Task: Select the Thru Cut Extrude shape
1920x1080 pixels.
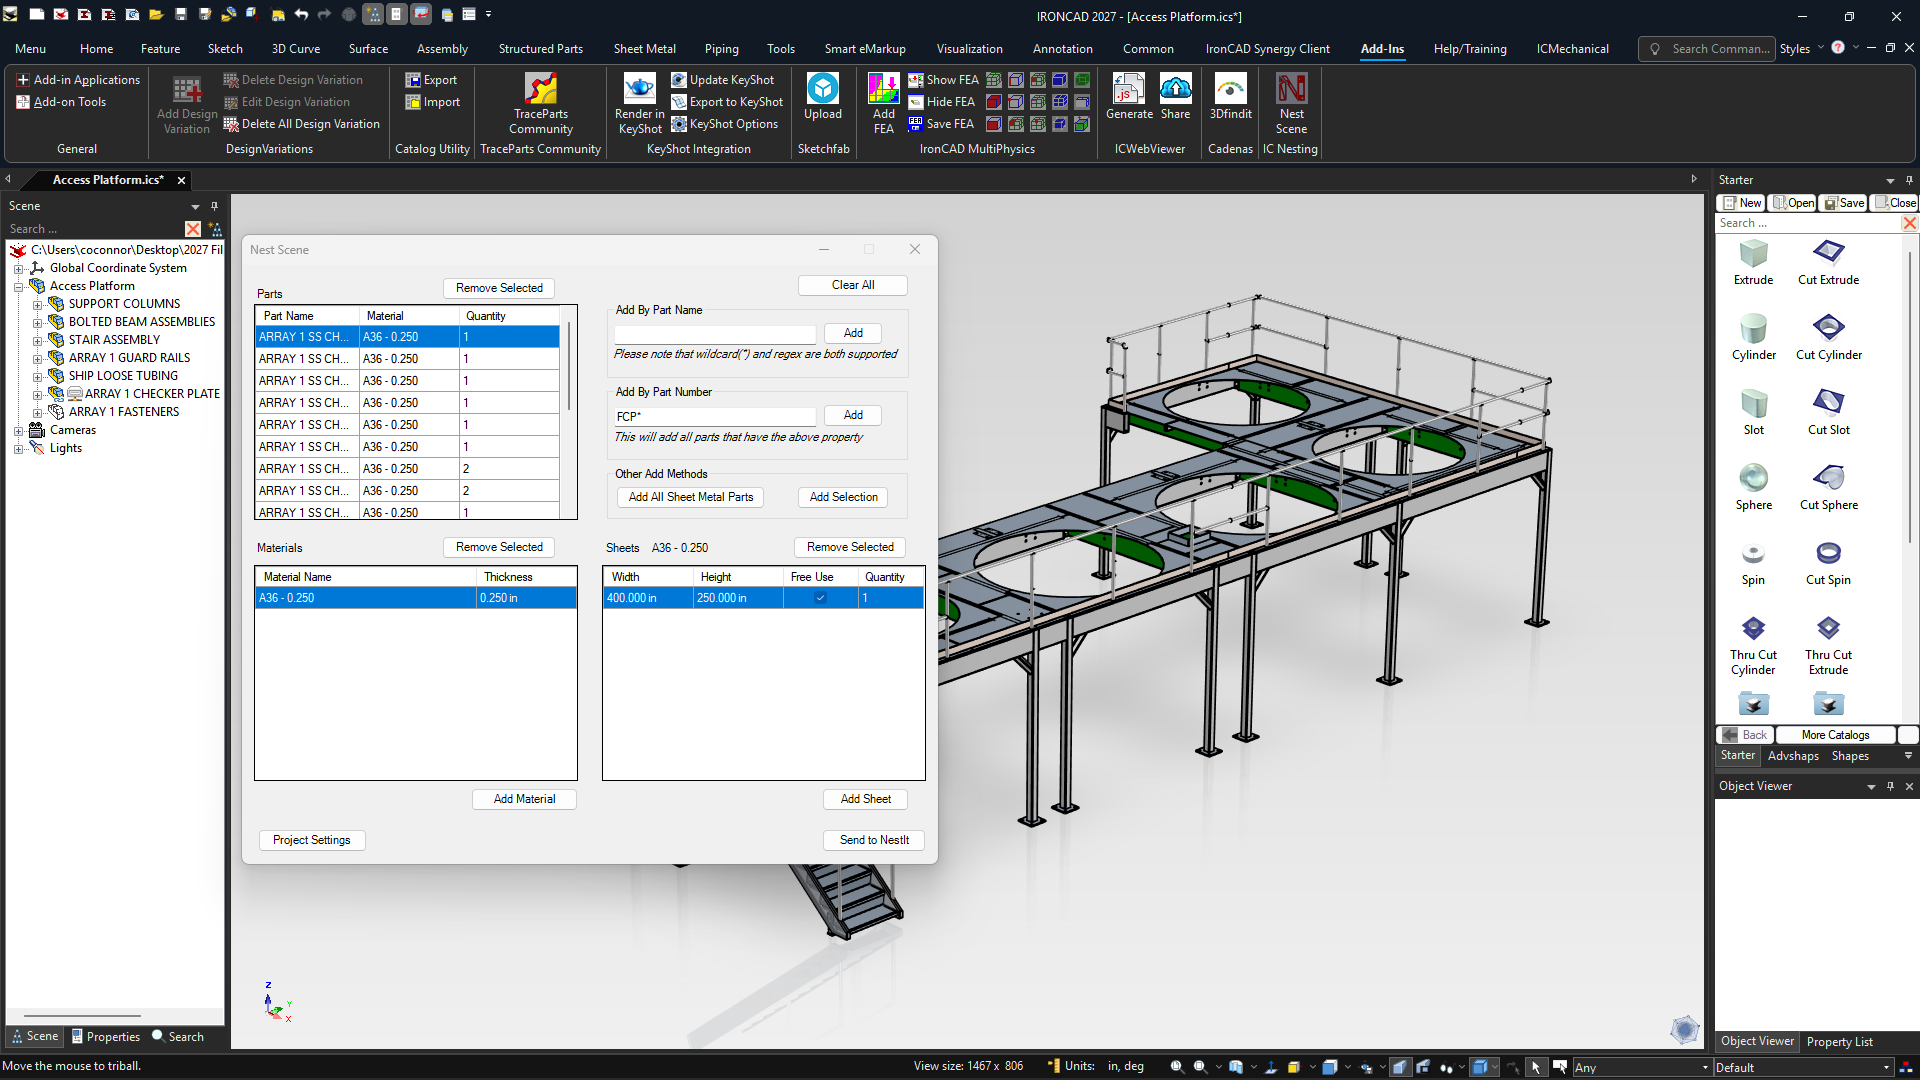Action: click(1828, 645)
